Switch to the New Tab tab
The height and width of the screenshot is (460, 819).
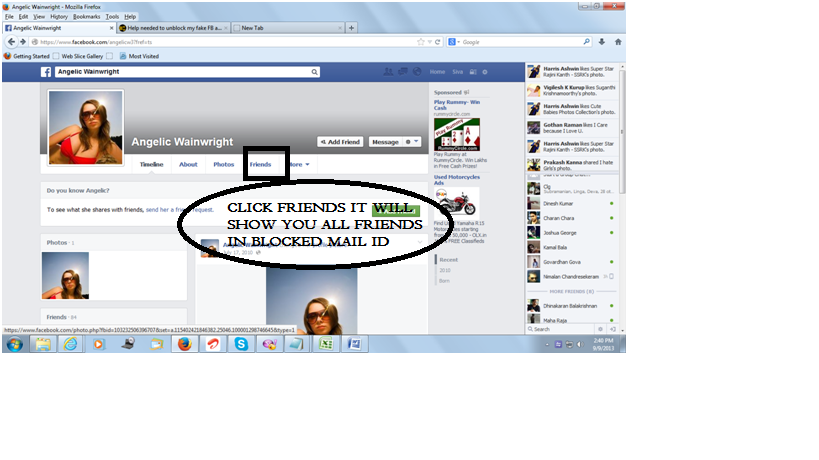[287, 28]
